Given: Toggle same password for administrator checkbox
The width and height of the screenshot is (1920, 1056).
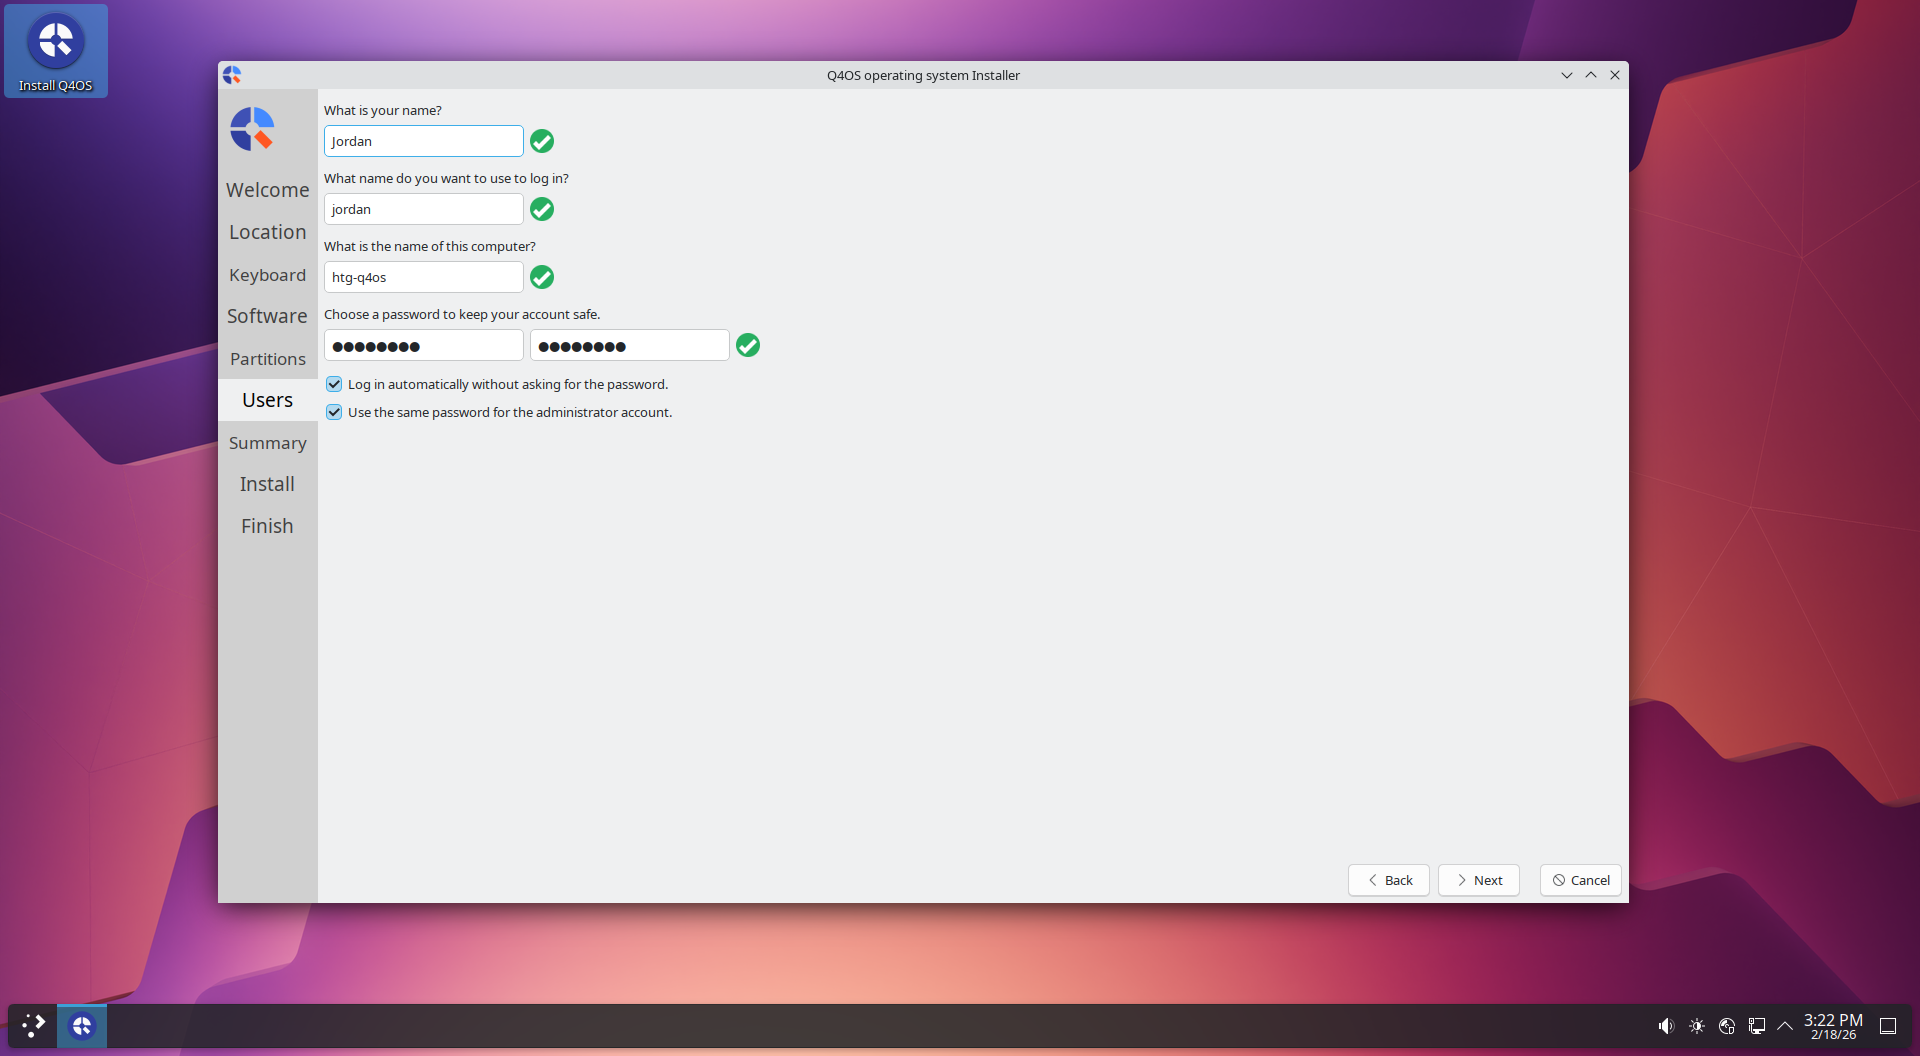Looking at the screenshot, I should point(334,412).
